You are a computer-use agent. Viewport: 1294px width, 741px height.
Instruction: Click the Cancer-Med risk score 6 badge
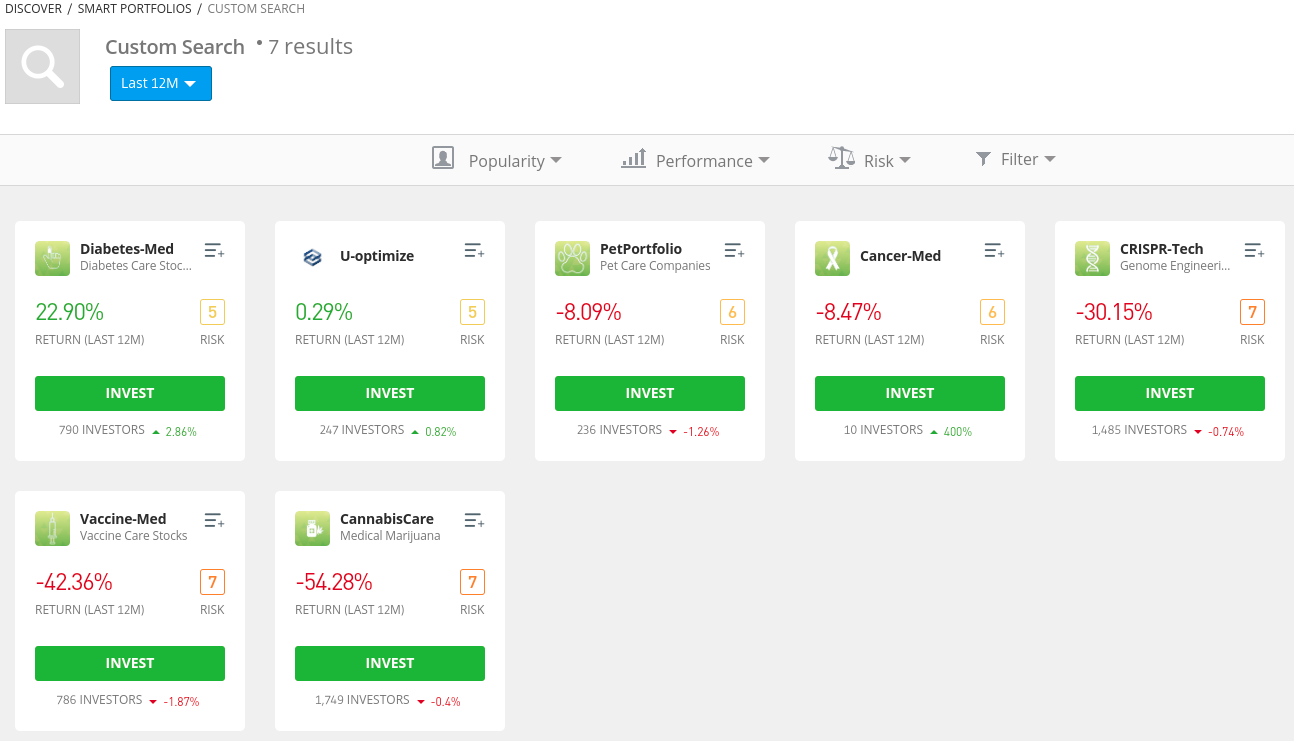coord(992,312)
